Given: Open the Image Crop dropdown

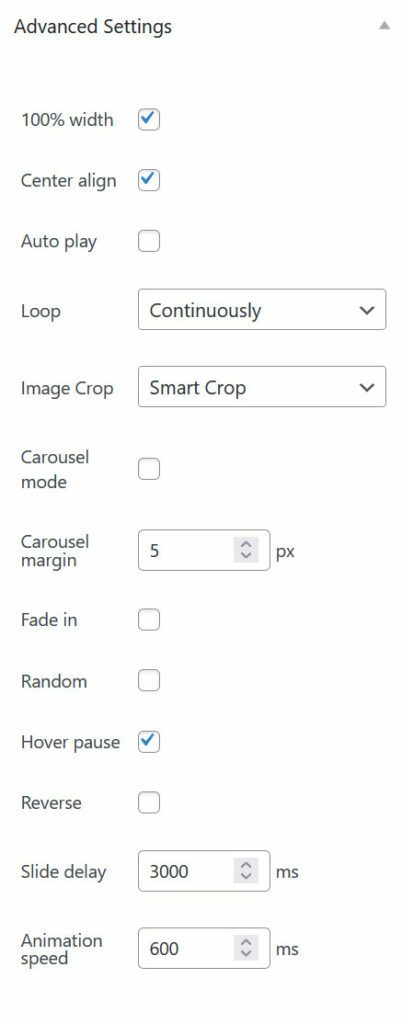Looking at the screenshot, I should [x=262, y=387].
